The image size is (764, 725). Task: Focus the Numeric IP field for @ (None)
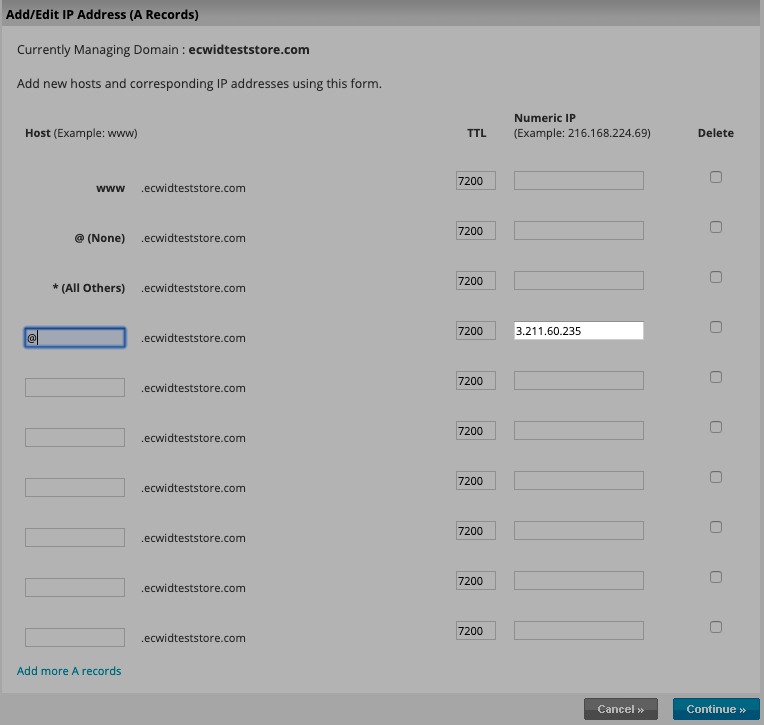click(x=578, y=231)
